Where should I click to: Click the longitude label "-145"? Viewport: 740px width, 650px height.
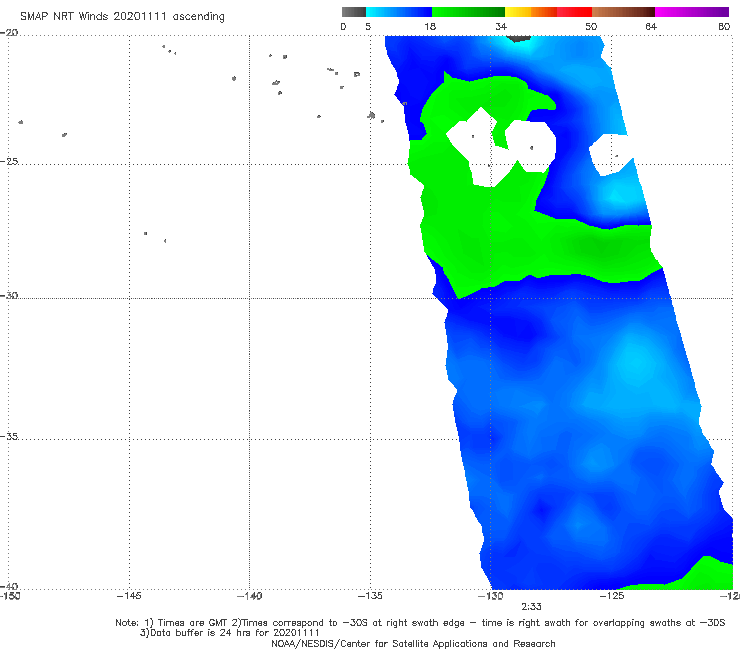click(x=129, y=596)
